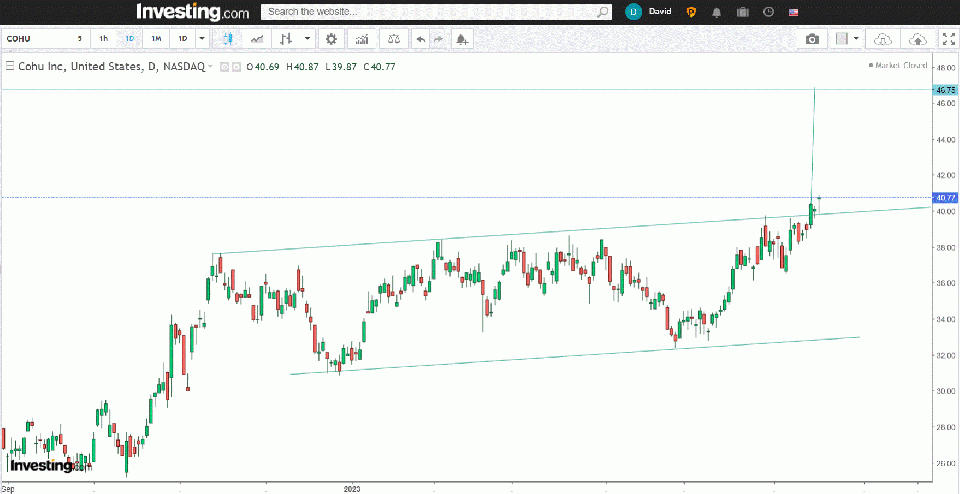Expand the bar style dropdown arrow

point(307,39)
